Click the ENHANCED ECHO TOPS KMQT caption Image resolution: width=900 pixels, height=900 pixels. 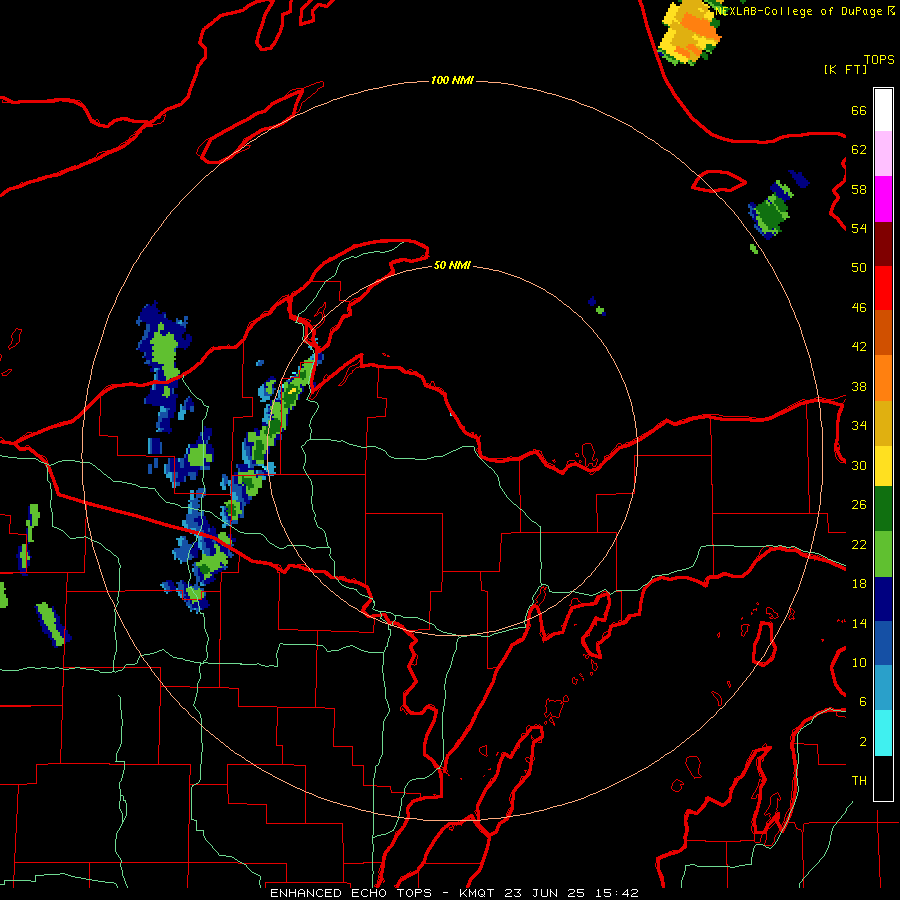454,893
